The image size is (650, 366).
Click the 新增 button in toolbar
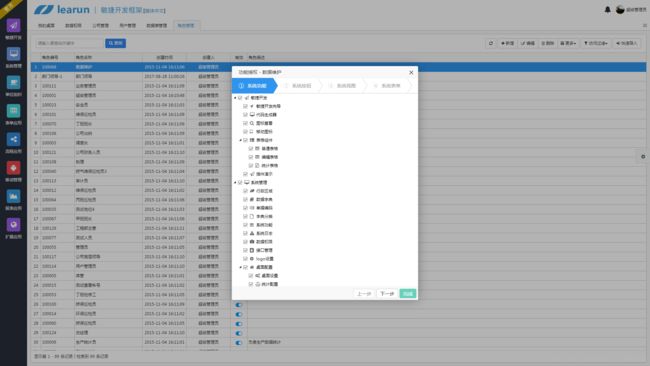(x=508, y=43)
